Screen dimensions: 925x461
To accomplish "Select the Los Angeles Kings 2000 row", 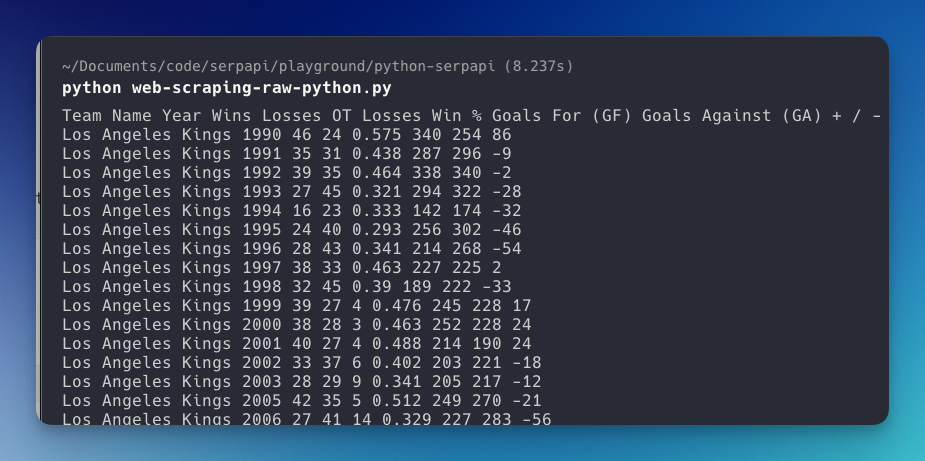I will pos(296,325).
